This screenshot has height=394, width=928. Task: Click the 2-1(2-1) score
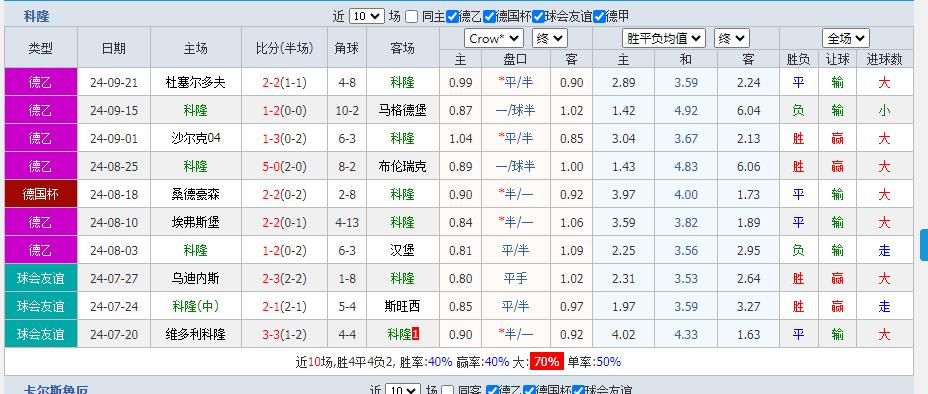(x=285, y=306)
